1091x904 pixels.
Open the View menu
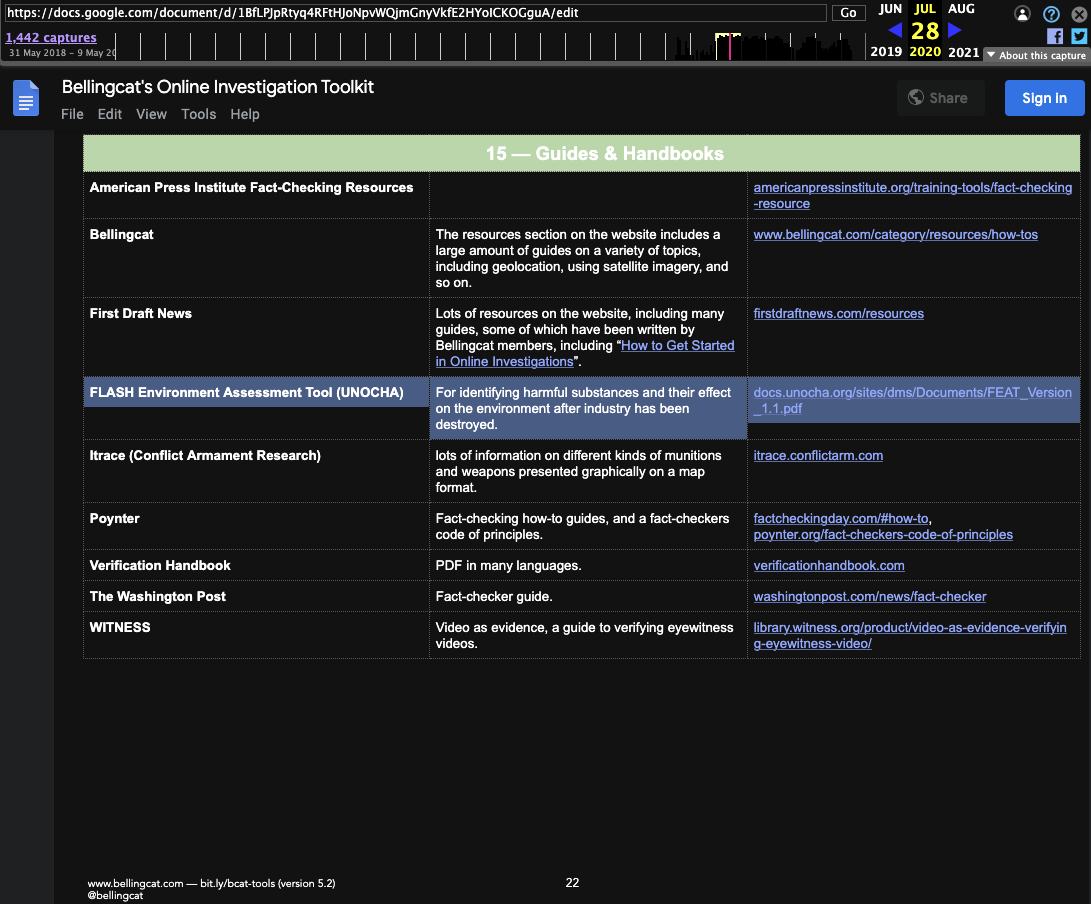click(151, 114)
